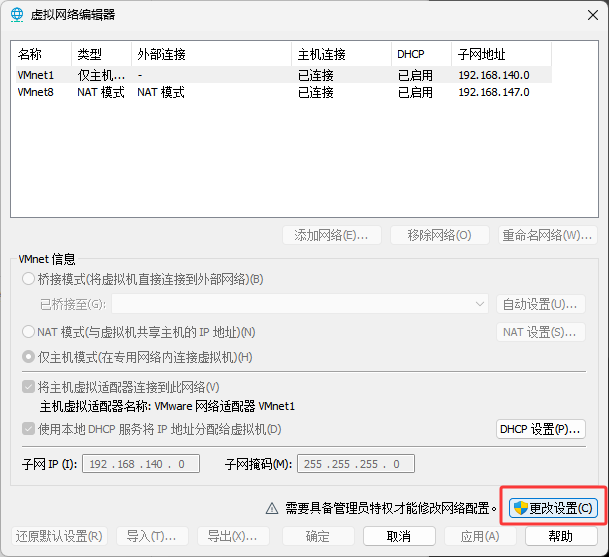Click the 子网掩码 input field
Viewport: 609px width, 557px height.
click(356, 464)
